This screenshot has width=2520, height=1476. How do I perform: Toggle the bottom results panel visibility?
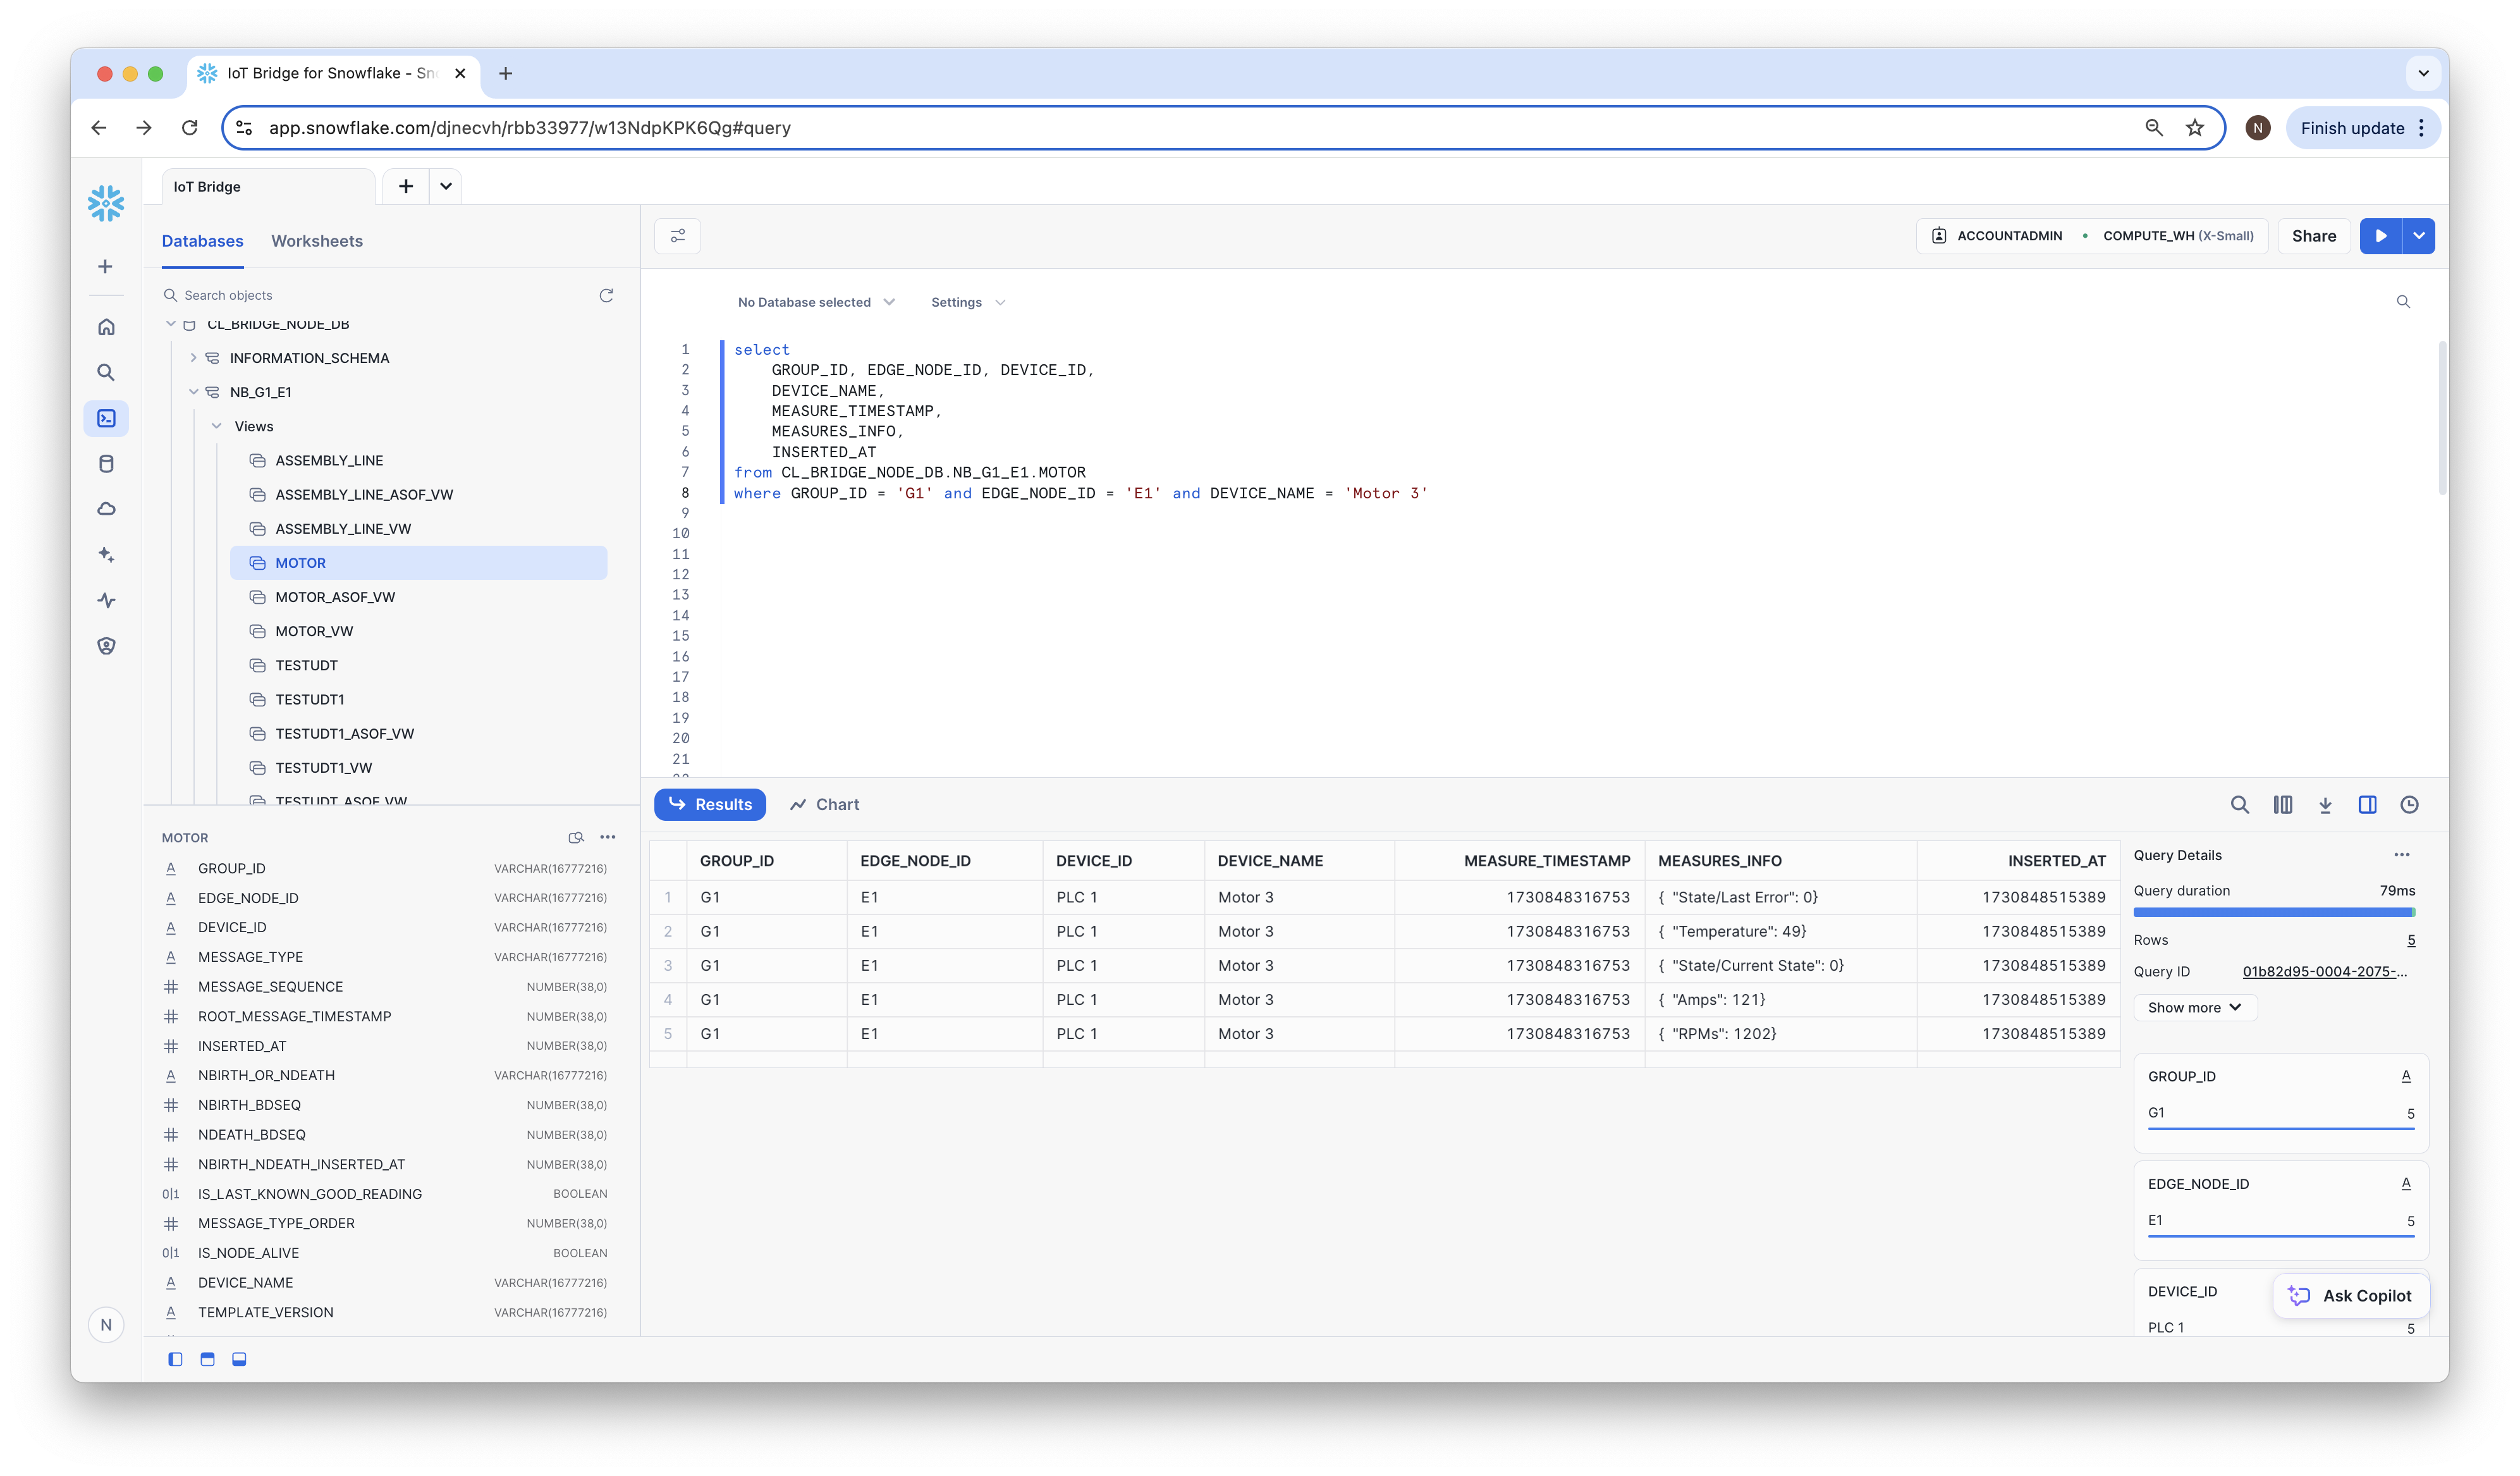point(239,1359)
